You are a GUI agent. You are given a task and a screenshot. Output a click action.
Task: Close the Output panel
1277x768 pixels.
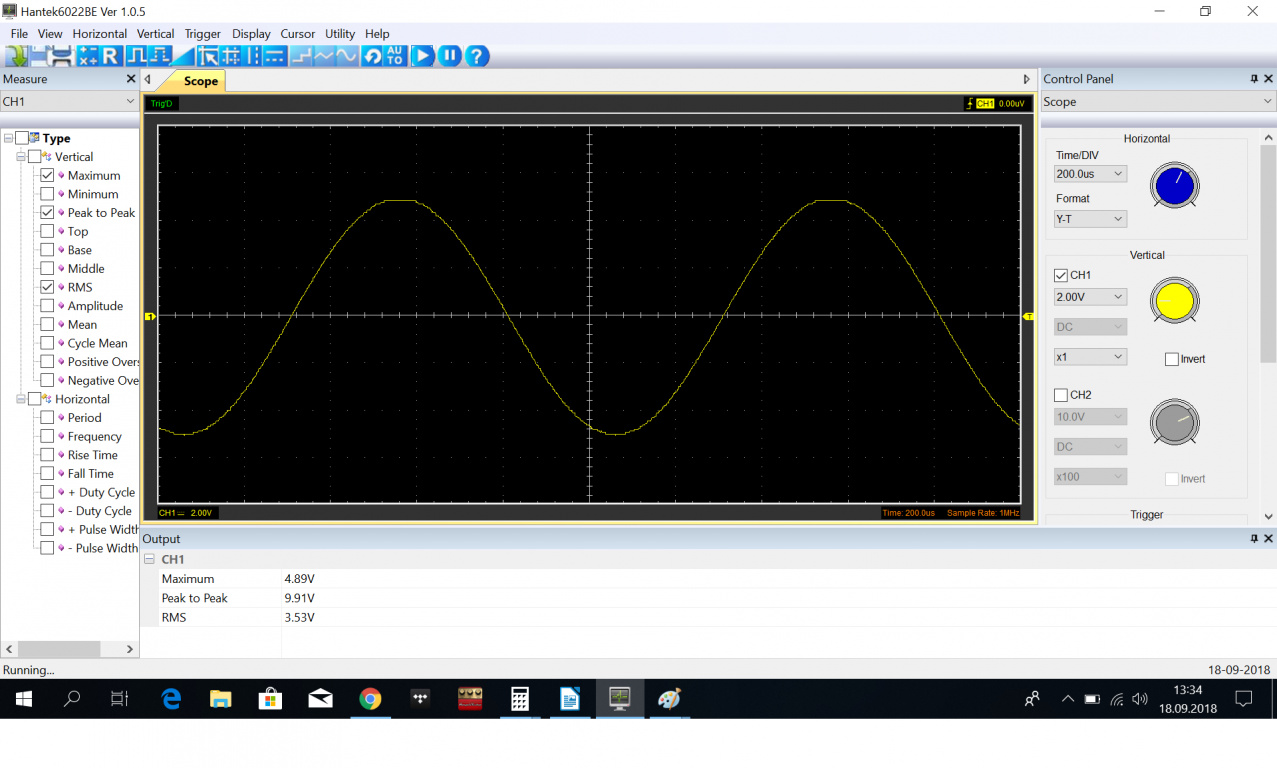[x=1269, y=539]
